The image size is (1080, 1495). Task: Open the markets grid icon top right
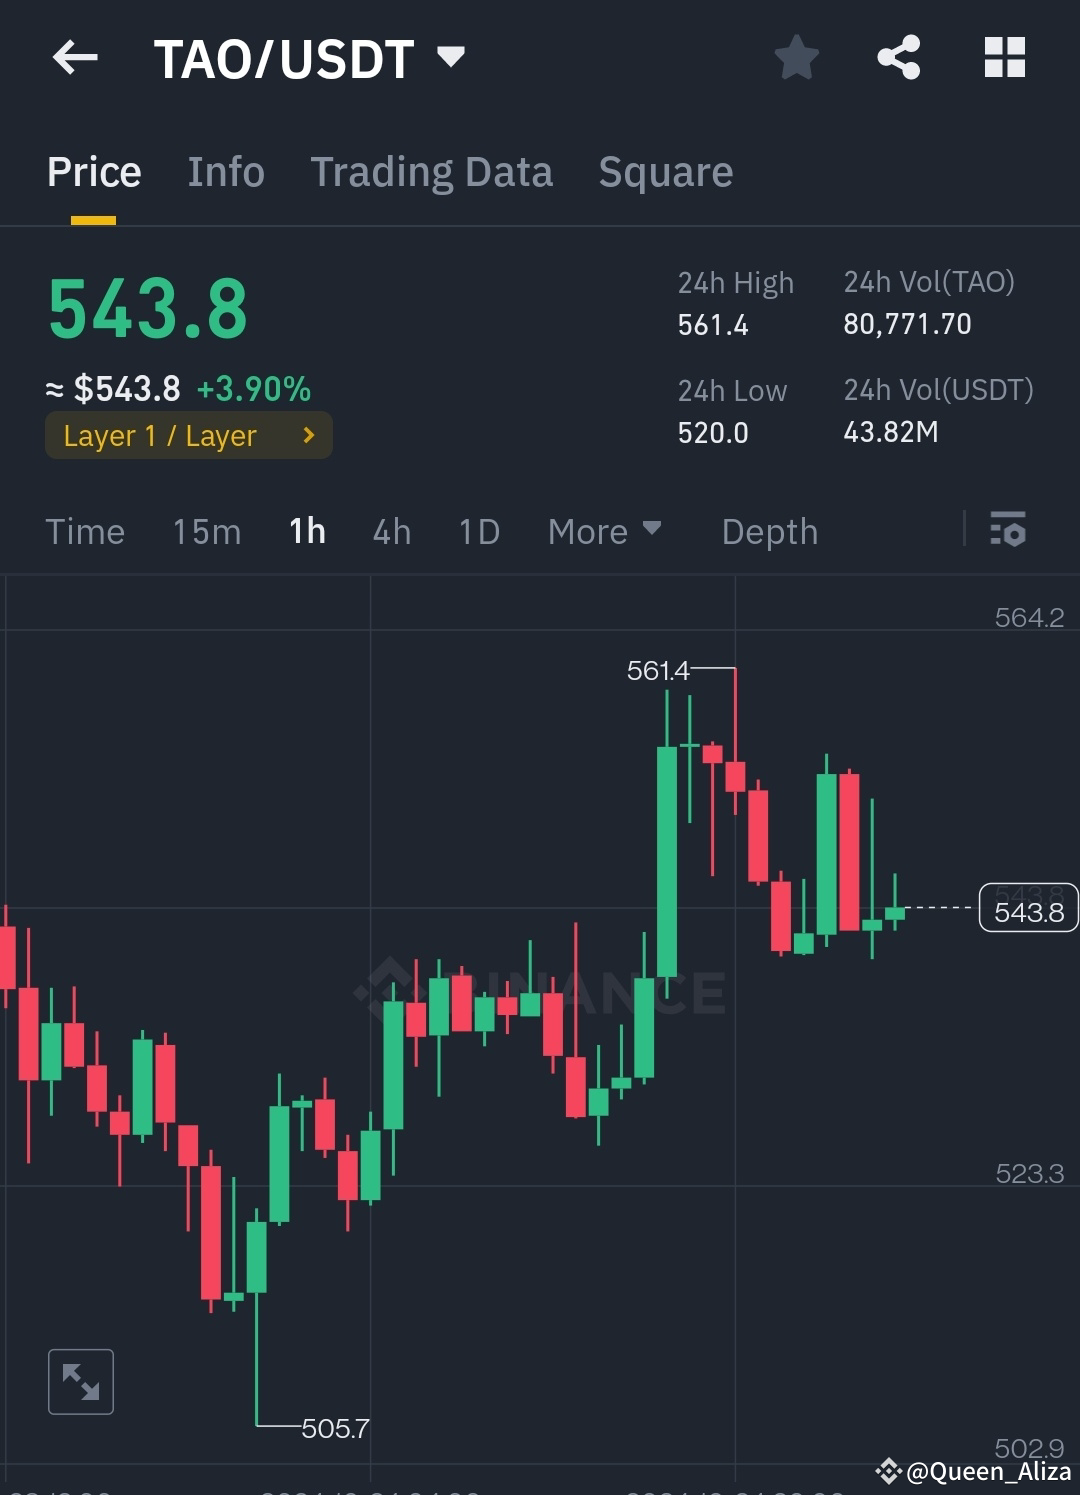tap(1004, 57)
